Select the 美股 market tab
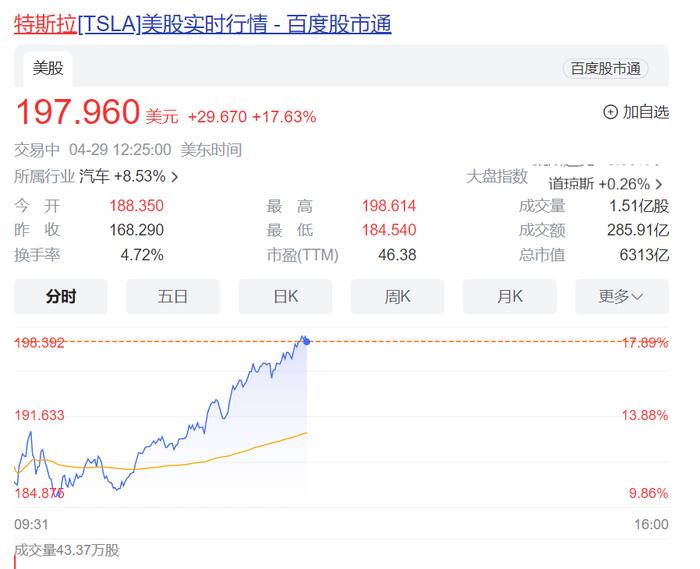The height and width of the screenshot is (569, 700). click(47, 68)
